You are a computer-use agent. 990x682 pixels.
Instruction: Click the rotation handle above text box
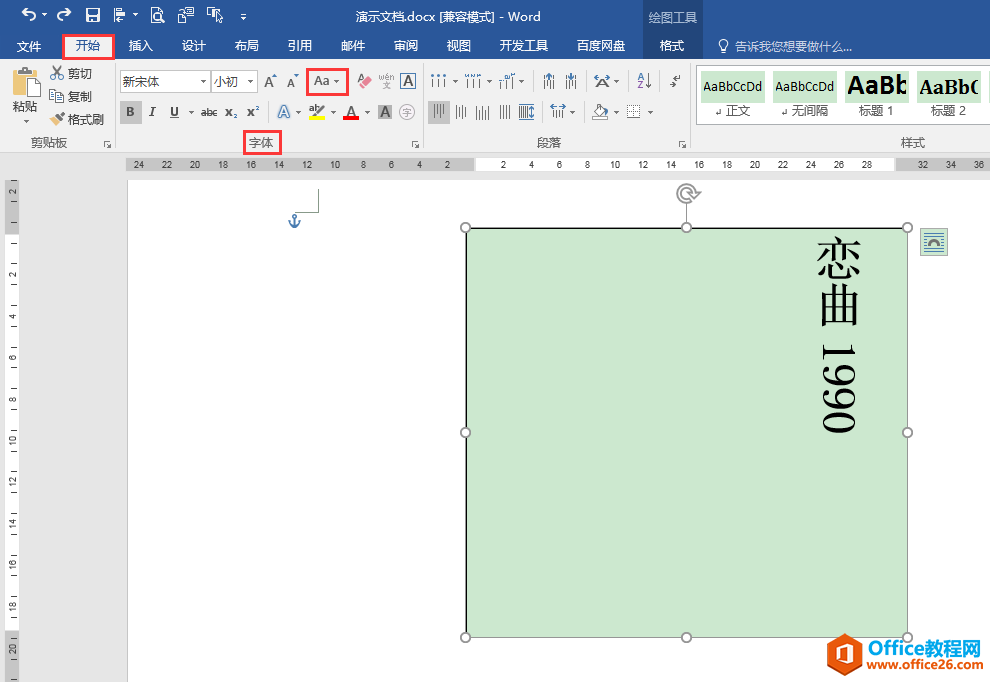pyautogui.click(x=686, y=193)
